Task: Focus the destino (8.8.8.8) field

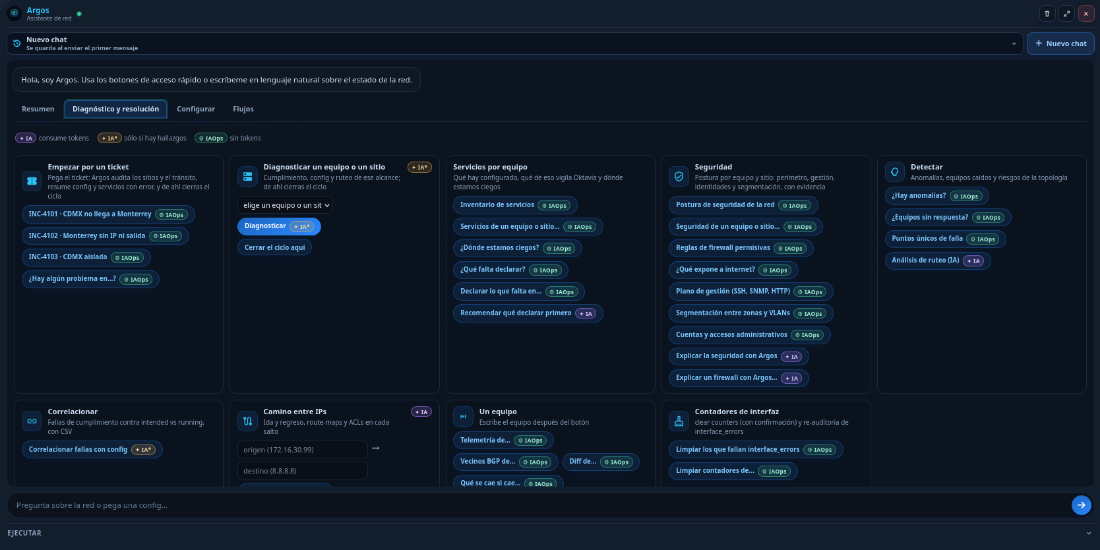Action: (x=302, y=471)
